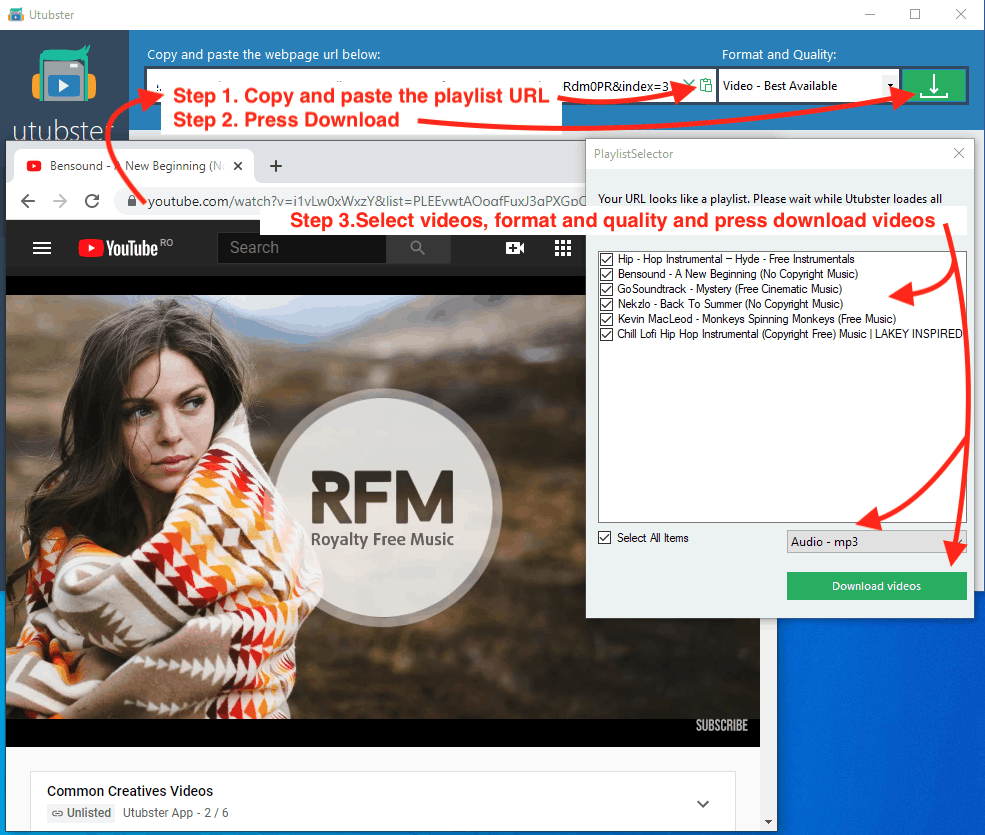Uncheck Bensound - A New Beginning item
985x835 pixels.
click(606, 274)
